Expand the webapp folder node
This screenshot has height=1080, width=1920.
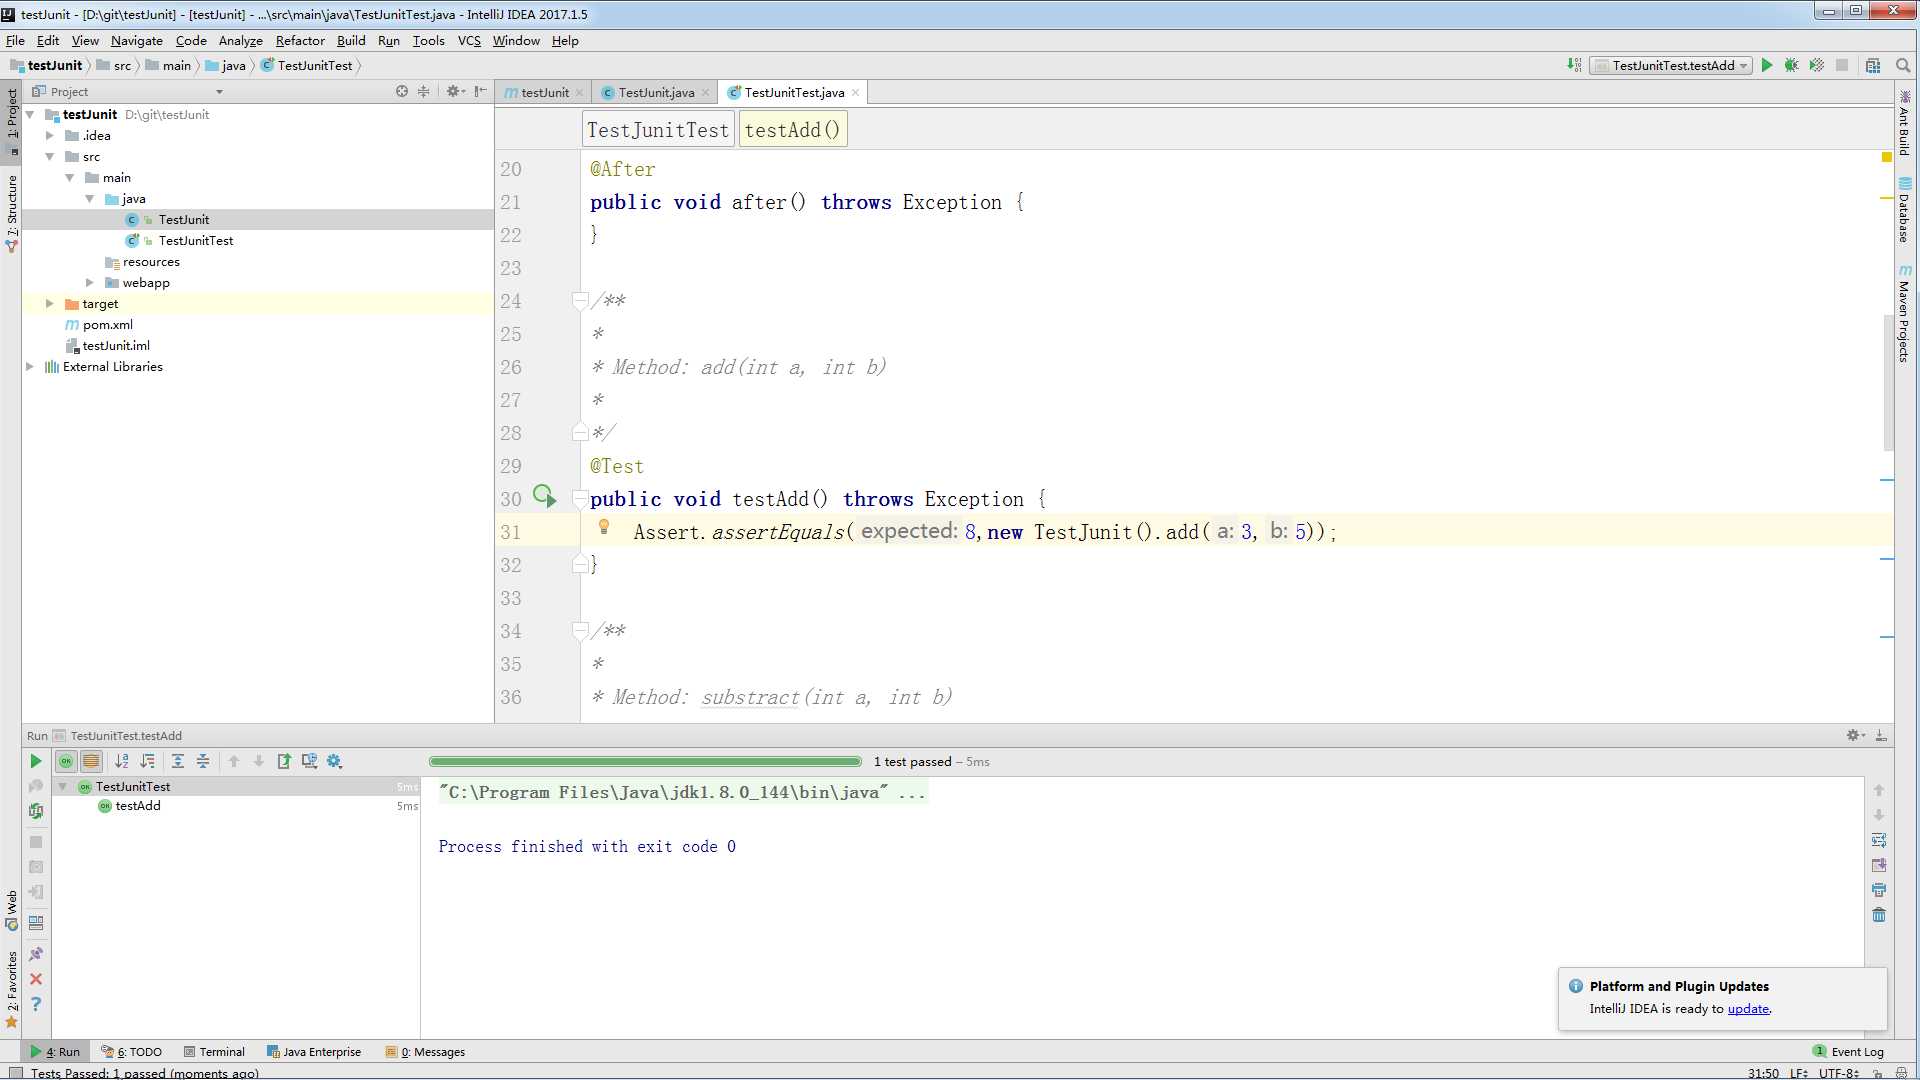click(x=90, y=283)
